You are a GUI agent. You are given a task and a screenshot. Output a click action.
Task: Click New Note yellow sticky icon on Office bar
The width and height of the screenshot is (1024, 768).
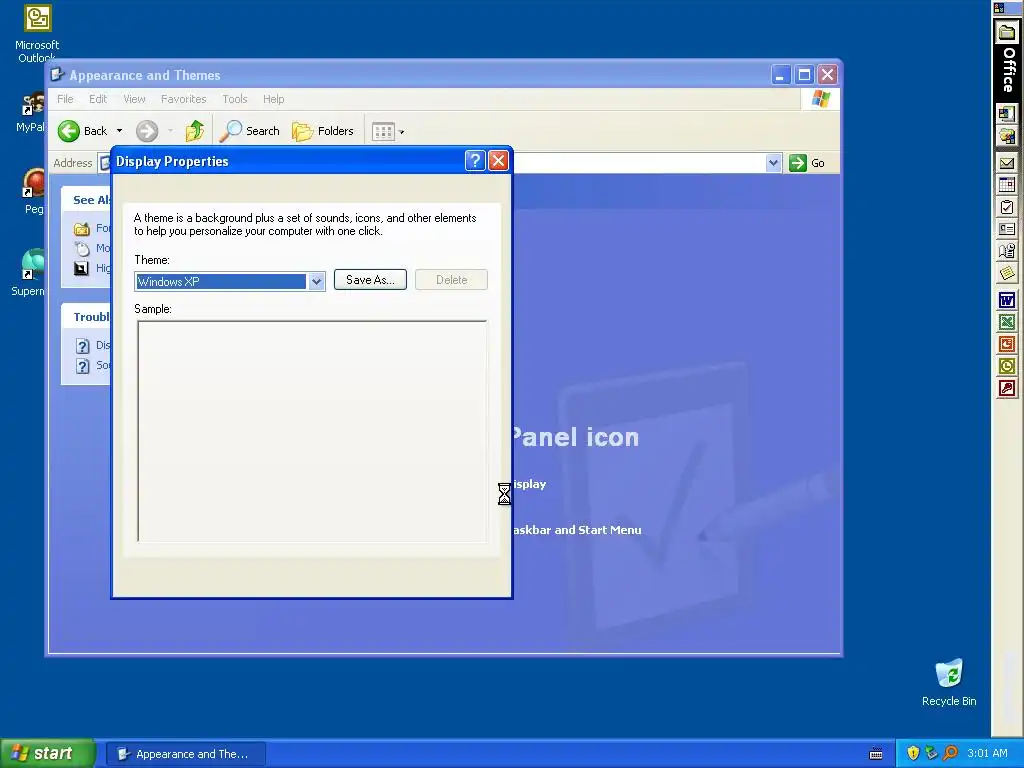tap(1007, 273)
